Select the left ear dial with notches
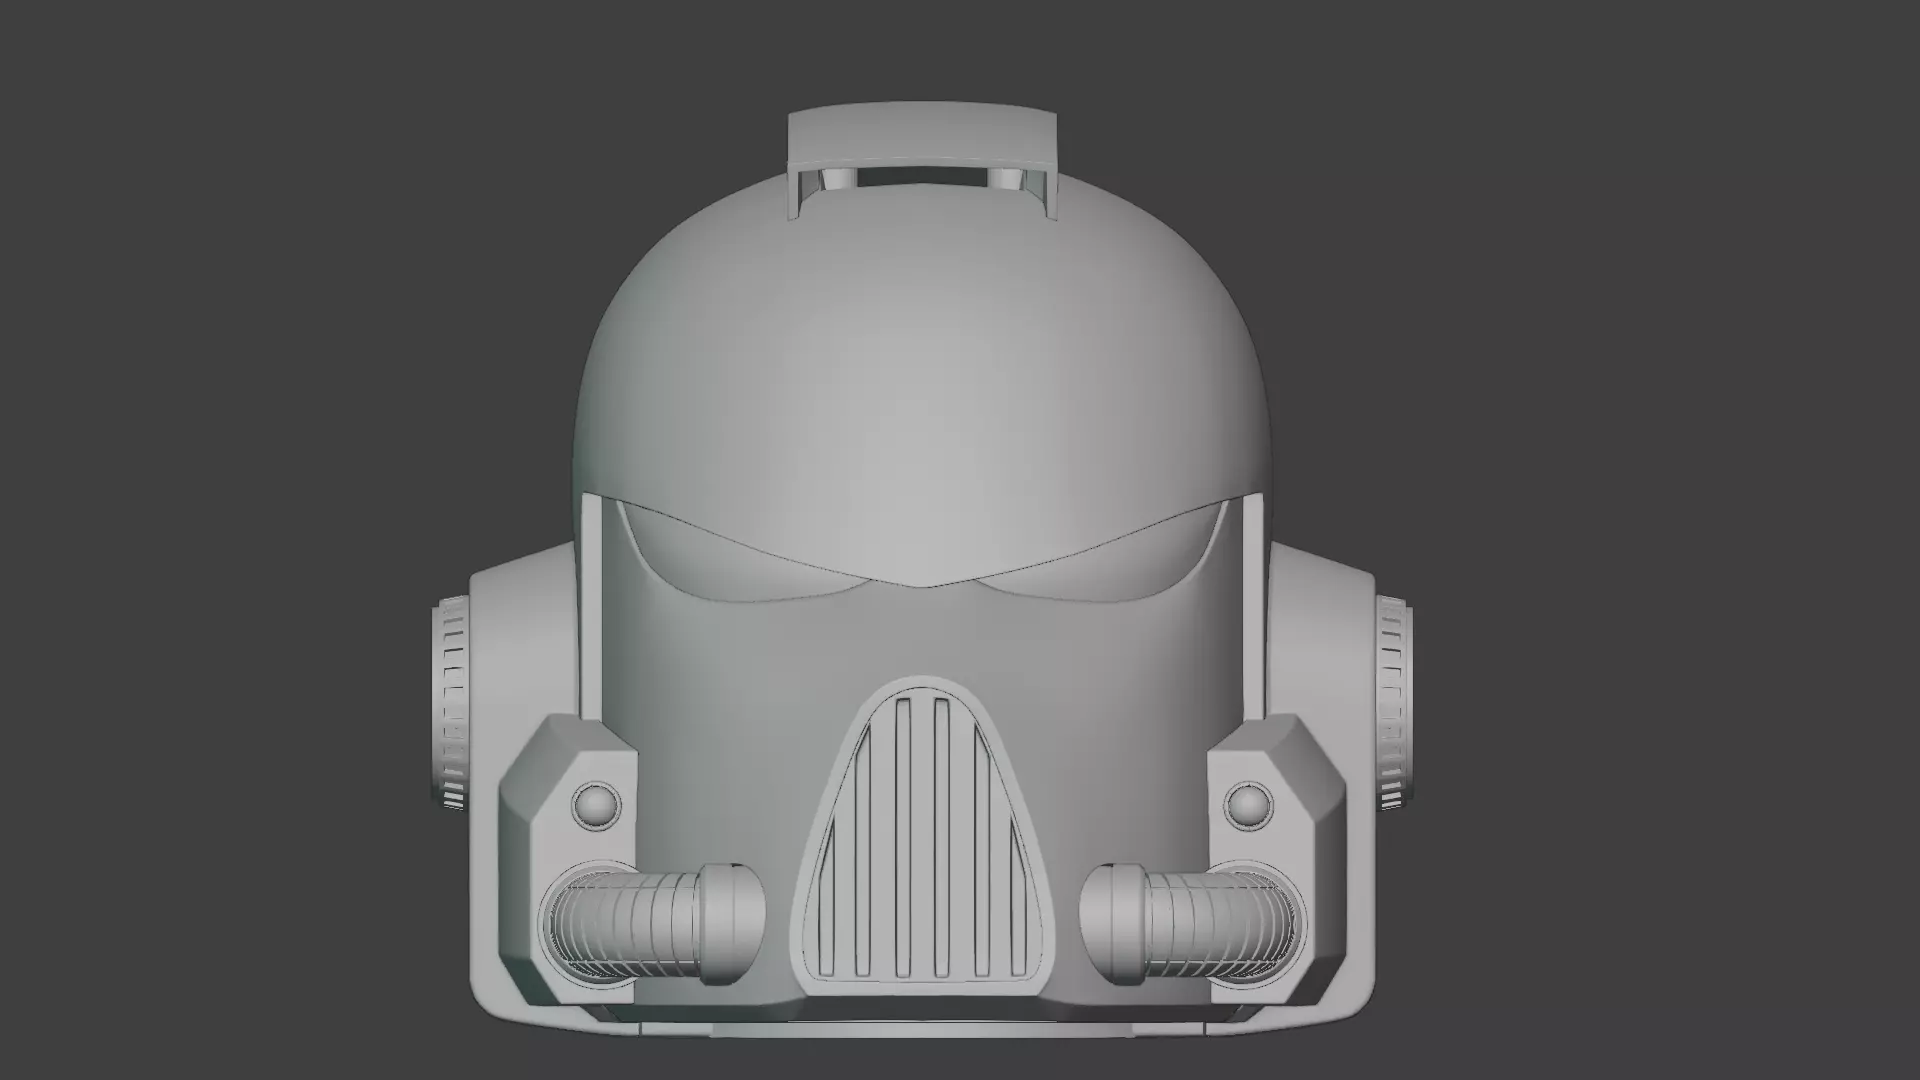 pos(452,703)
